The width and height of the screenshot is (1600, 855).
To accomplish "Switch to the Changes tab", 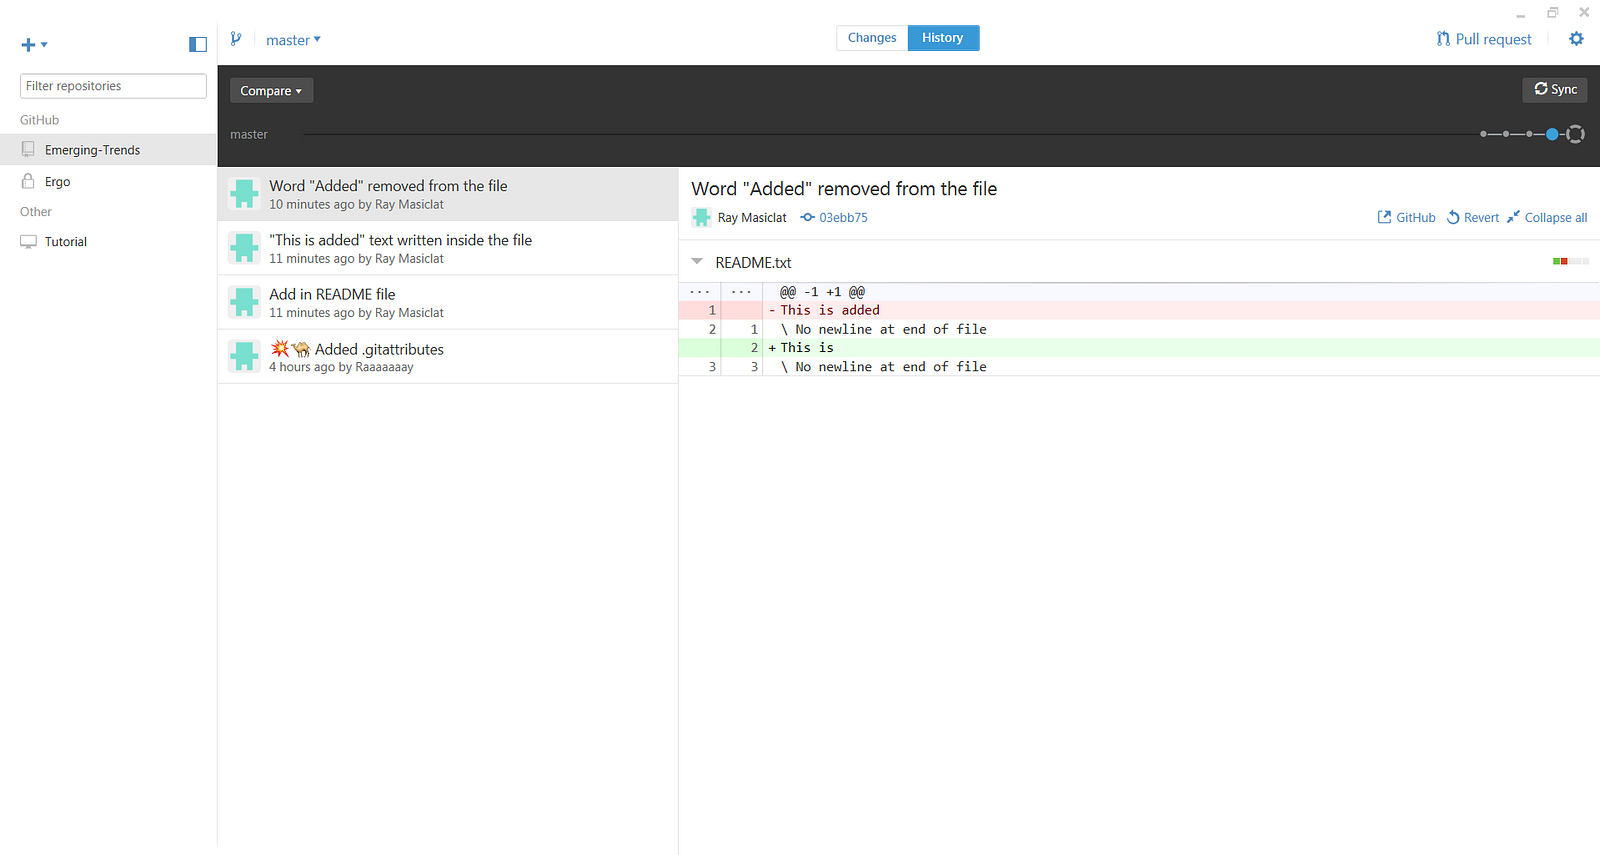I will pyautogui.click(x=872, y=38).
